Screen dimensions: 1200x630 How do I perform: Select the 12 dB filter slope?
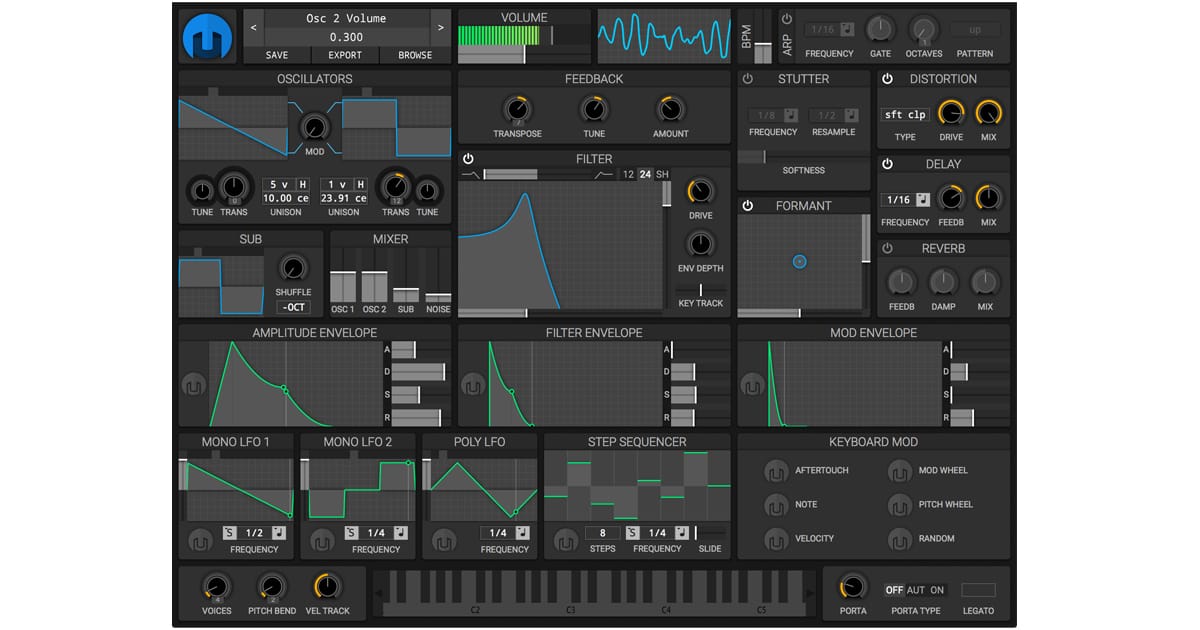[x=628, y=175]
